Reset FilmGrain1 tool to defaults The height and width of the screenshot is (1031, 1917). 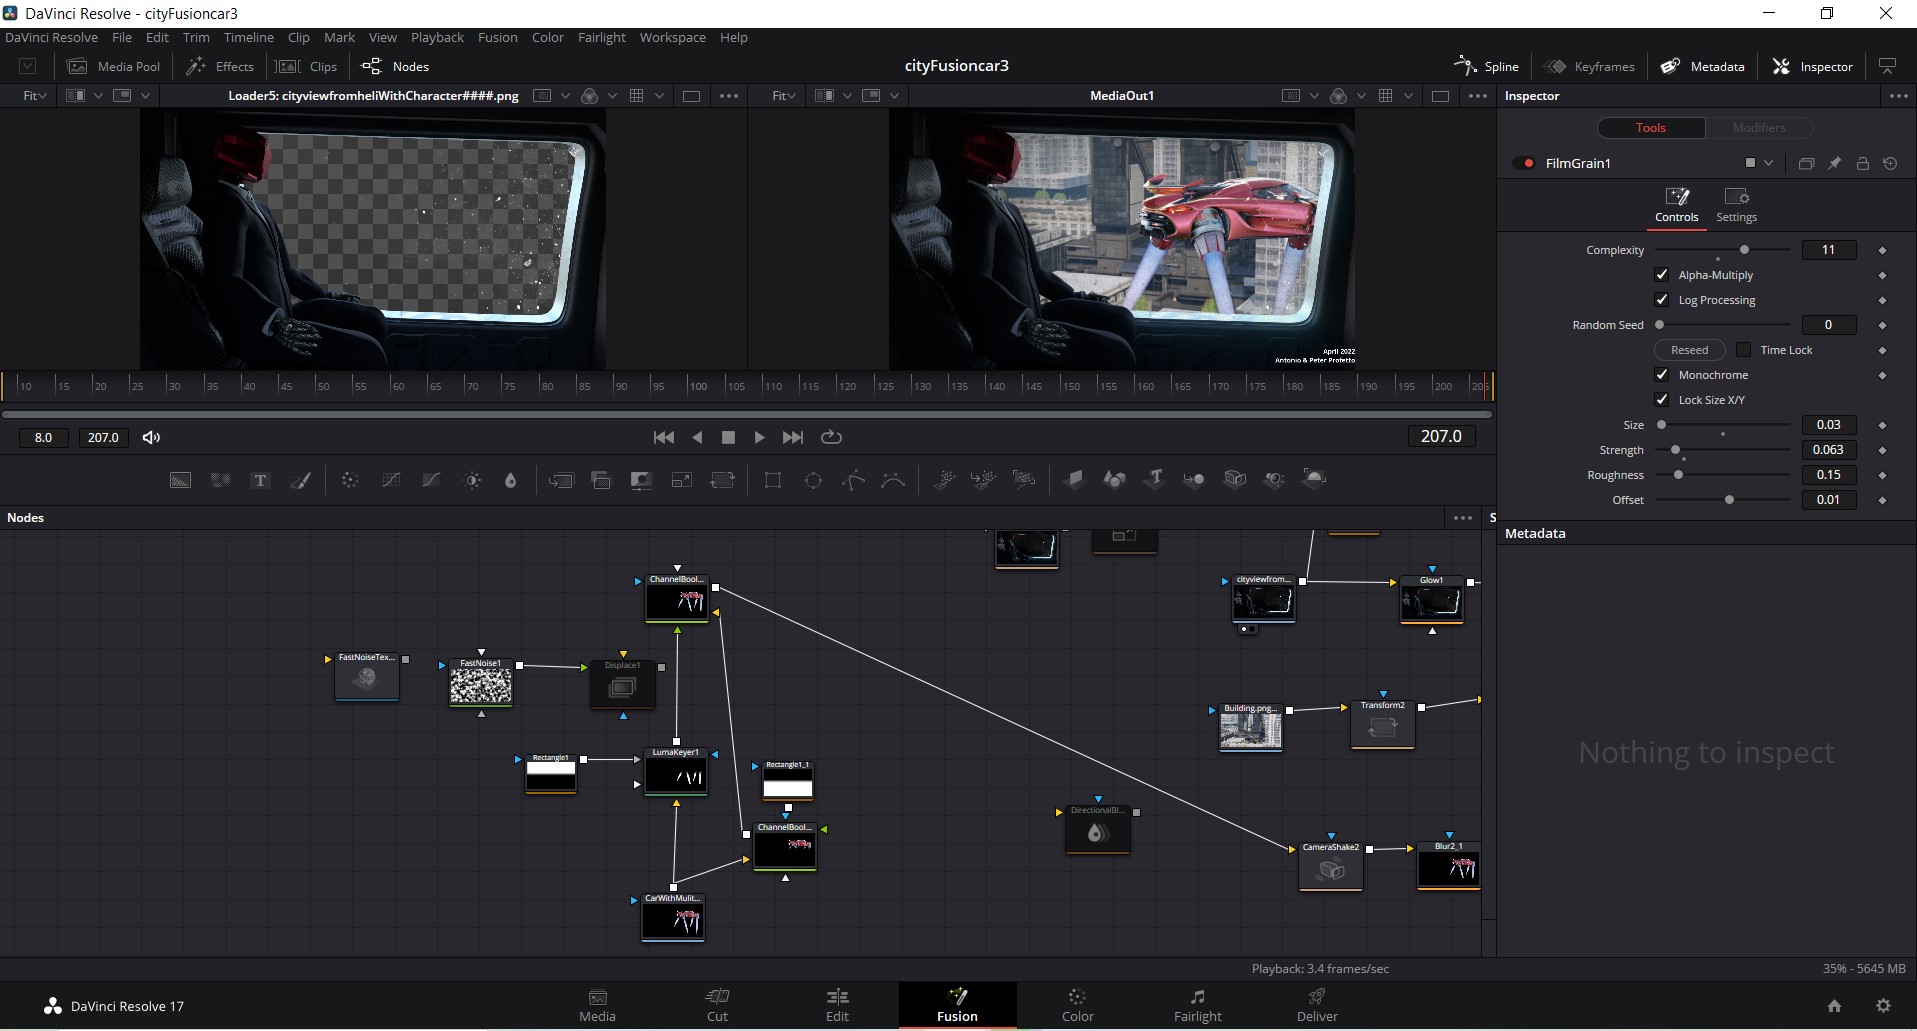pyautogui.click(x=1890, y=163)
